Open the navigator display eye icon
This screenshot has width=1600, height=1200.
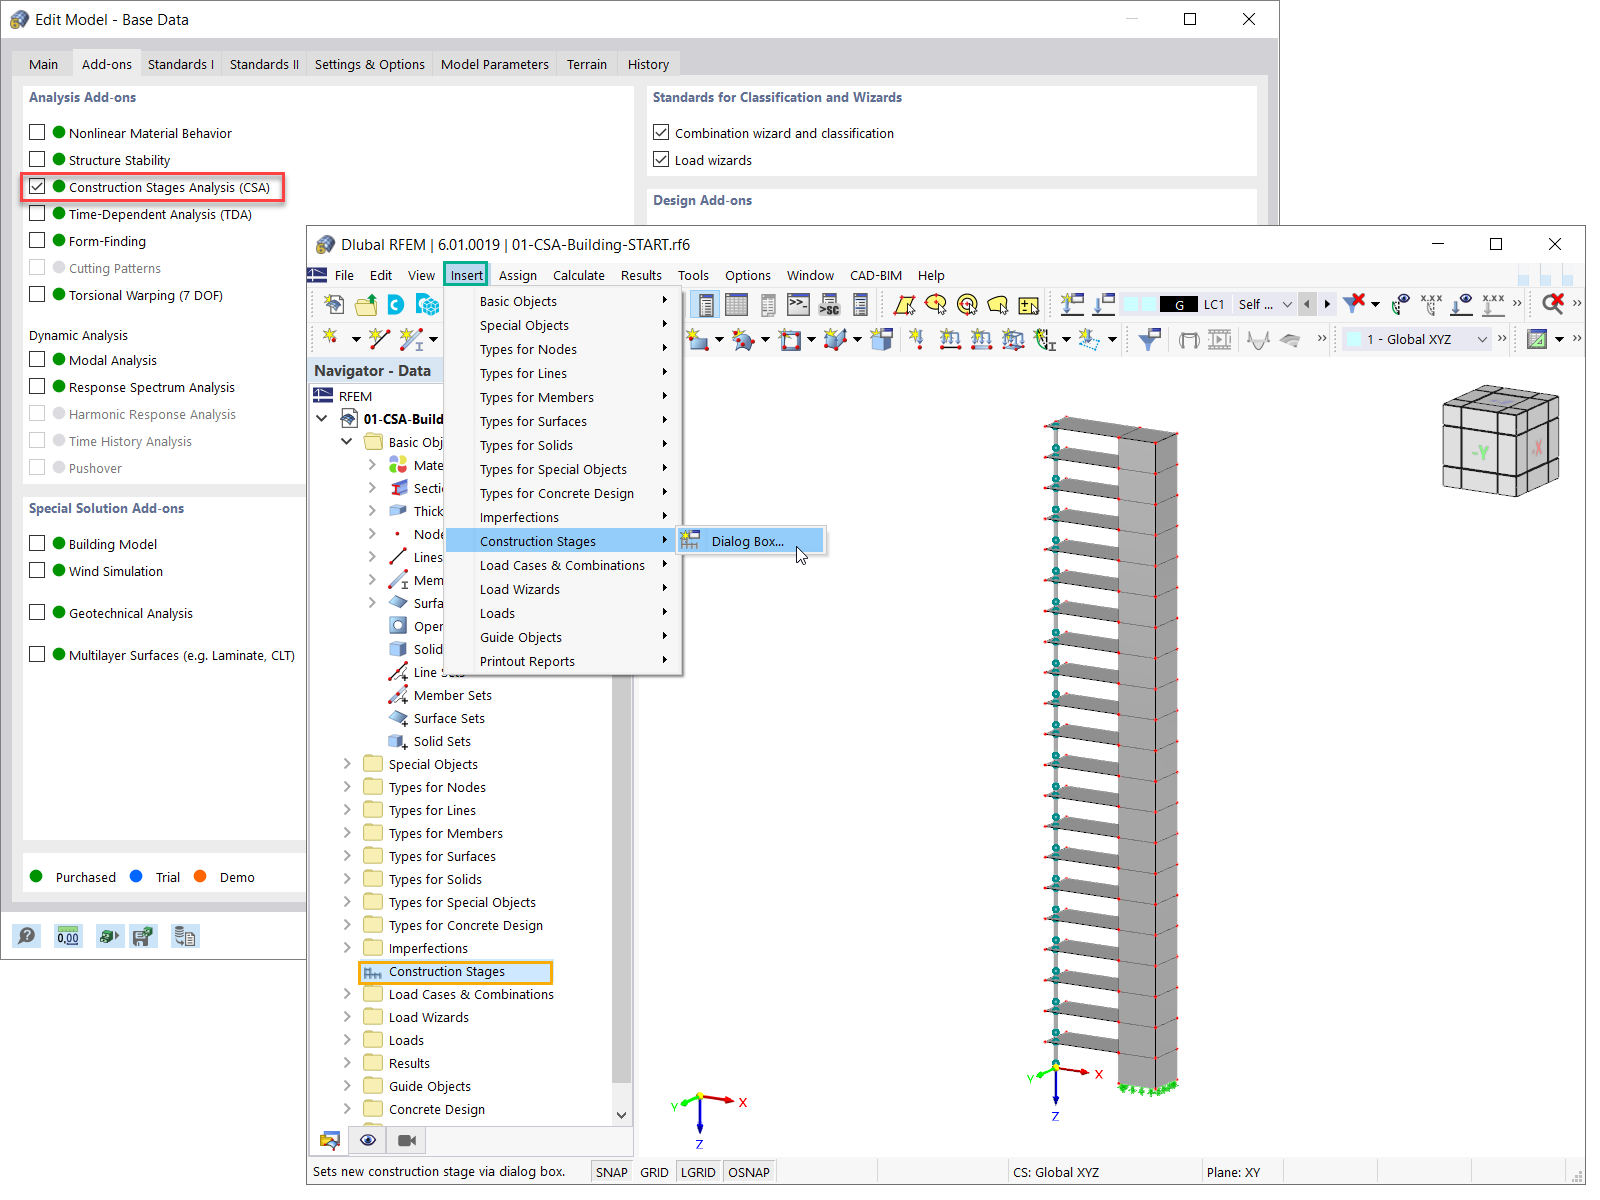[x=368, y=1140]
